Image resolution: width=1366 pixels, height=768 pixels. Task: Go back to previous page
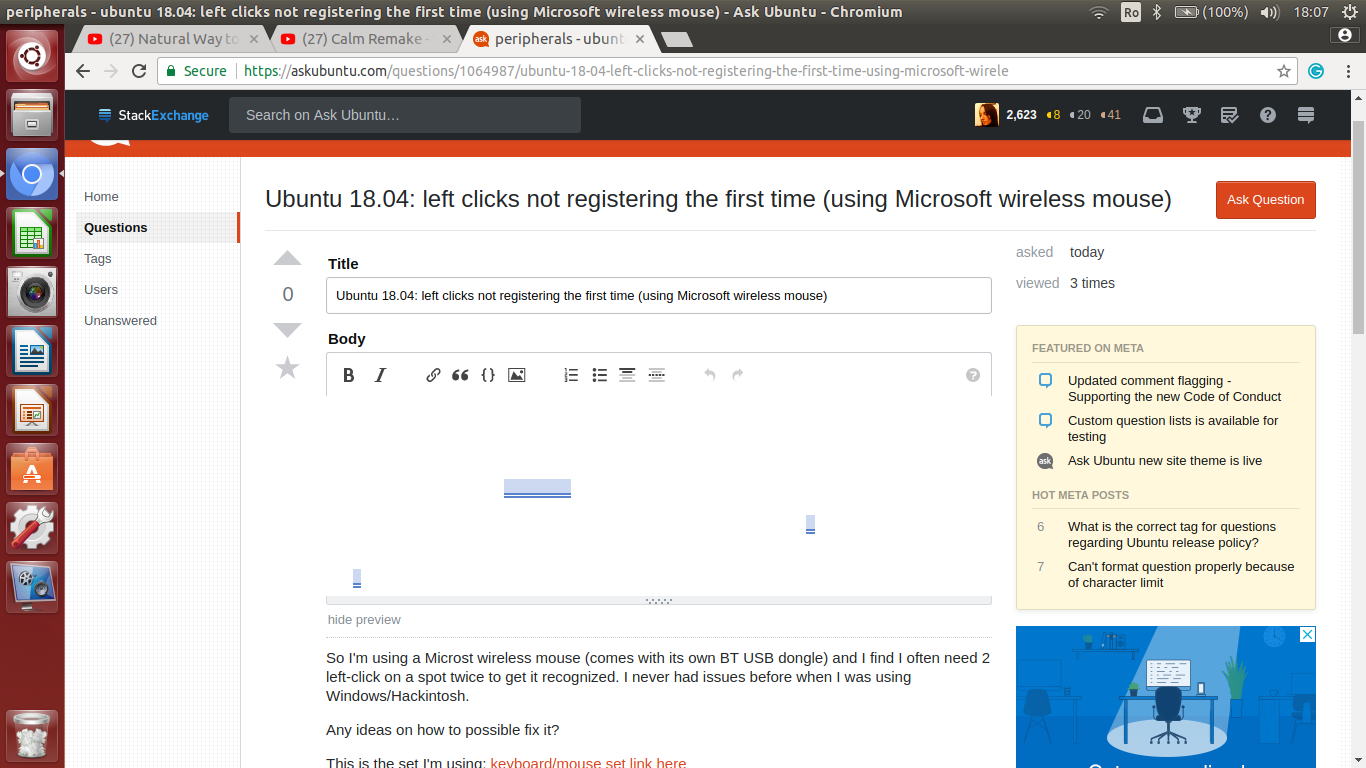(x=83, y=71)
